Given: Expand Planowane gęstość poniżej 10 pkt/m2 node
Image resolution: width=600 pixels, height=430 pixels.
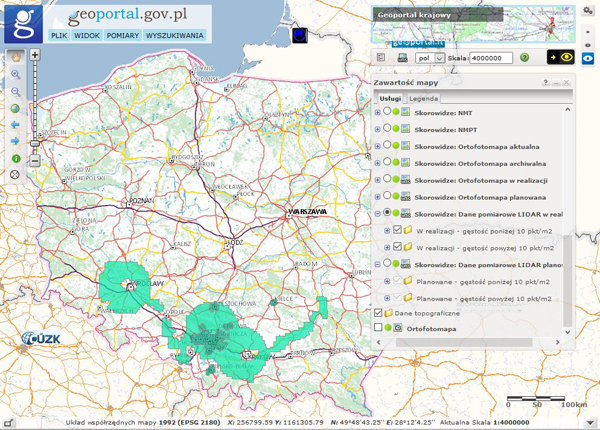Looking at the screenshot, I should point(387,282).
